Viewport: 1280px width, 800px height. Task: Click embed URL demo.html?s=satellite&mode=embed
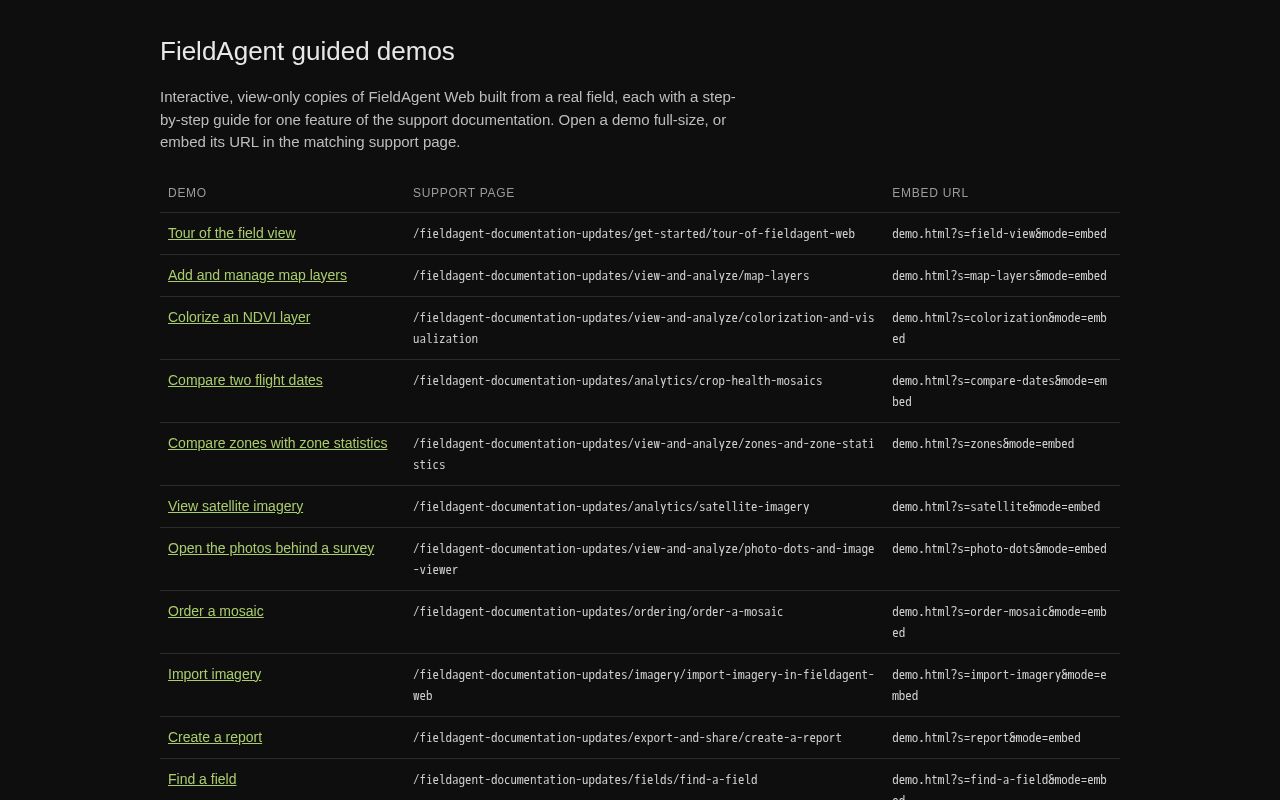point(996,507)
